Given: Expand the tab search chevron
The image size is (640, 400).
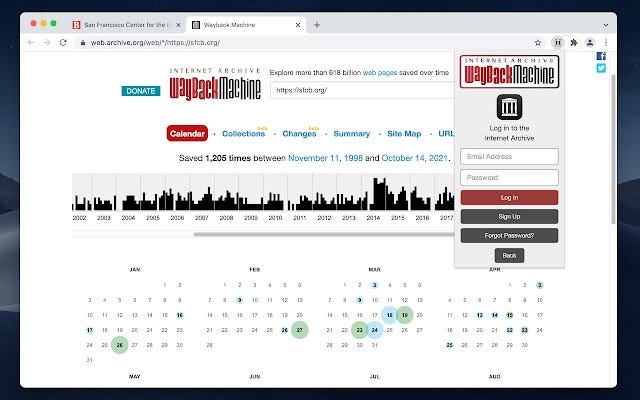Looking at the screenshot, I should pos(605,24).
